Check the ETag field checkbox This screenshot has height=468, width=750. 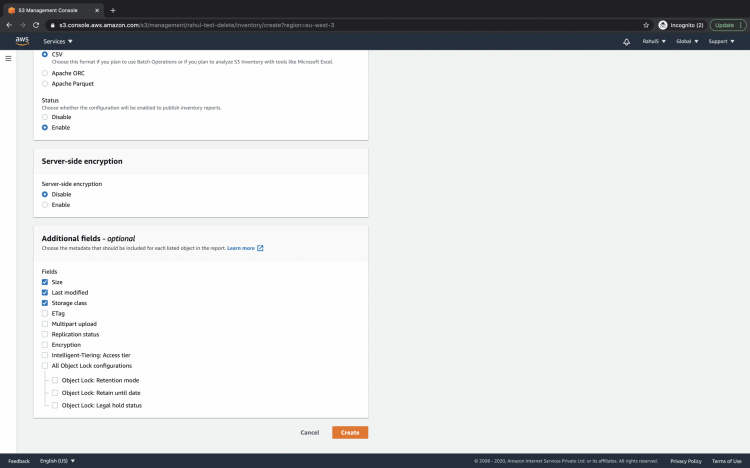point(44,313)
